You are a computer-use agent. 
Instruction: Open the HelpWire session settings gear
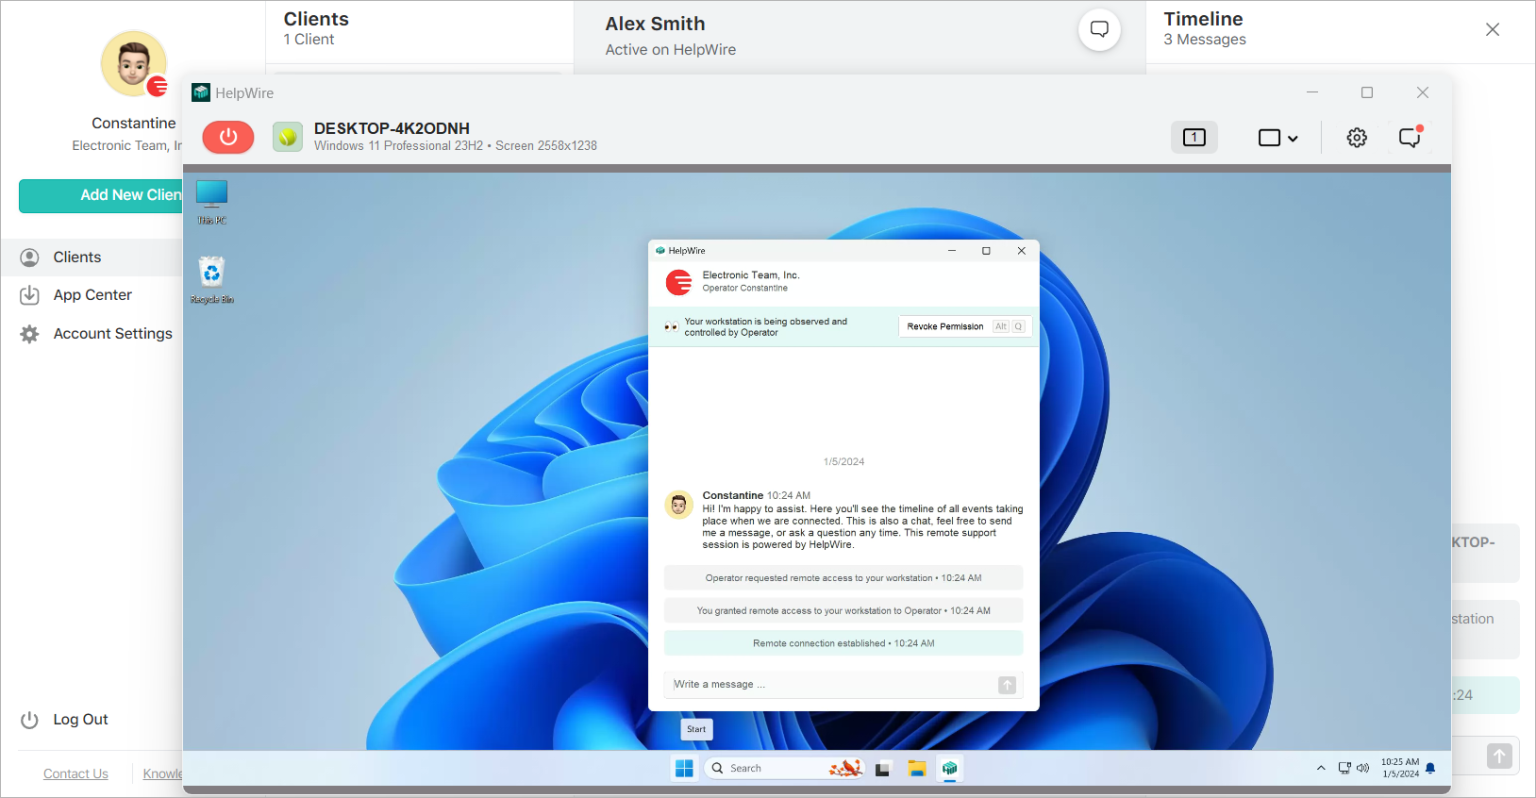1356,137
